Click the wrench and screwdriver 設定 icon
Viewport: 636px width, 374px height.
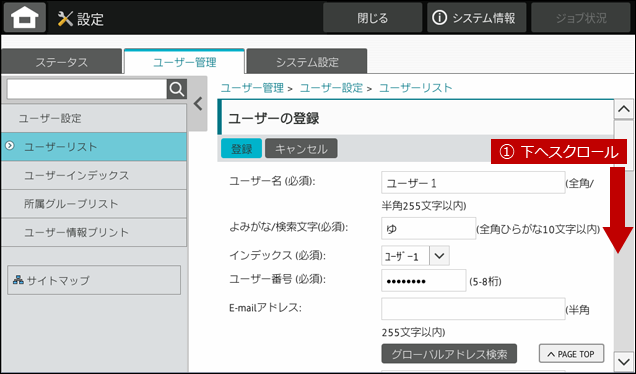(65, 19)
